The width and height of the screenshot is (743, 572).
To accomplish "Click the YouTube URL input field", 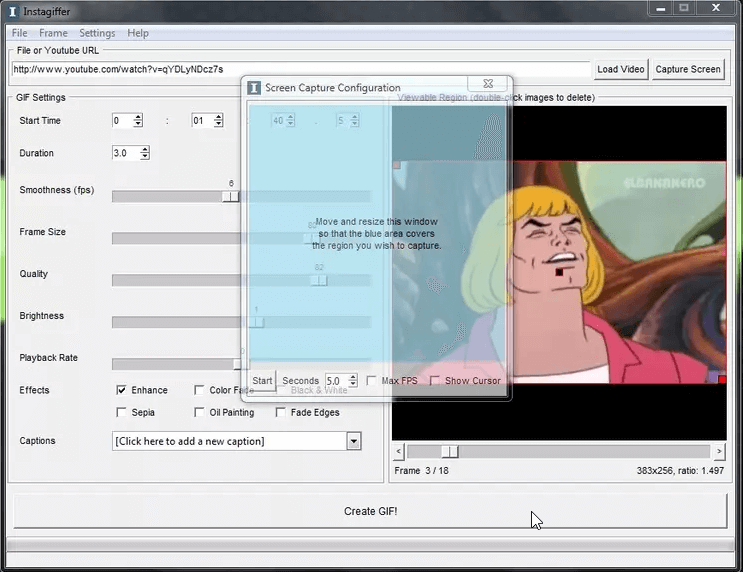I will [301, 69].
